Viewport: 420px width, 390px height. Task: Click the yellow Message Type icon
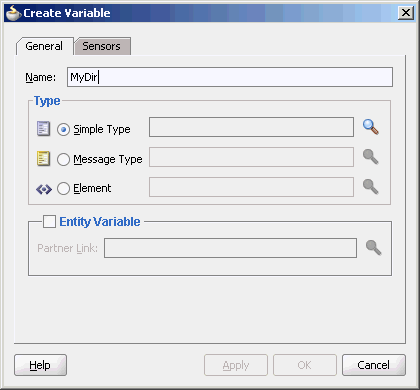[x=43, y=159]
